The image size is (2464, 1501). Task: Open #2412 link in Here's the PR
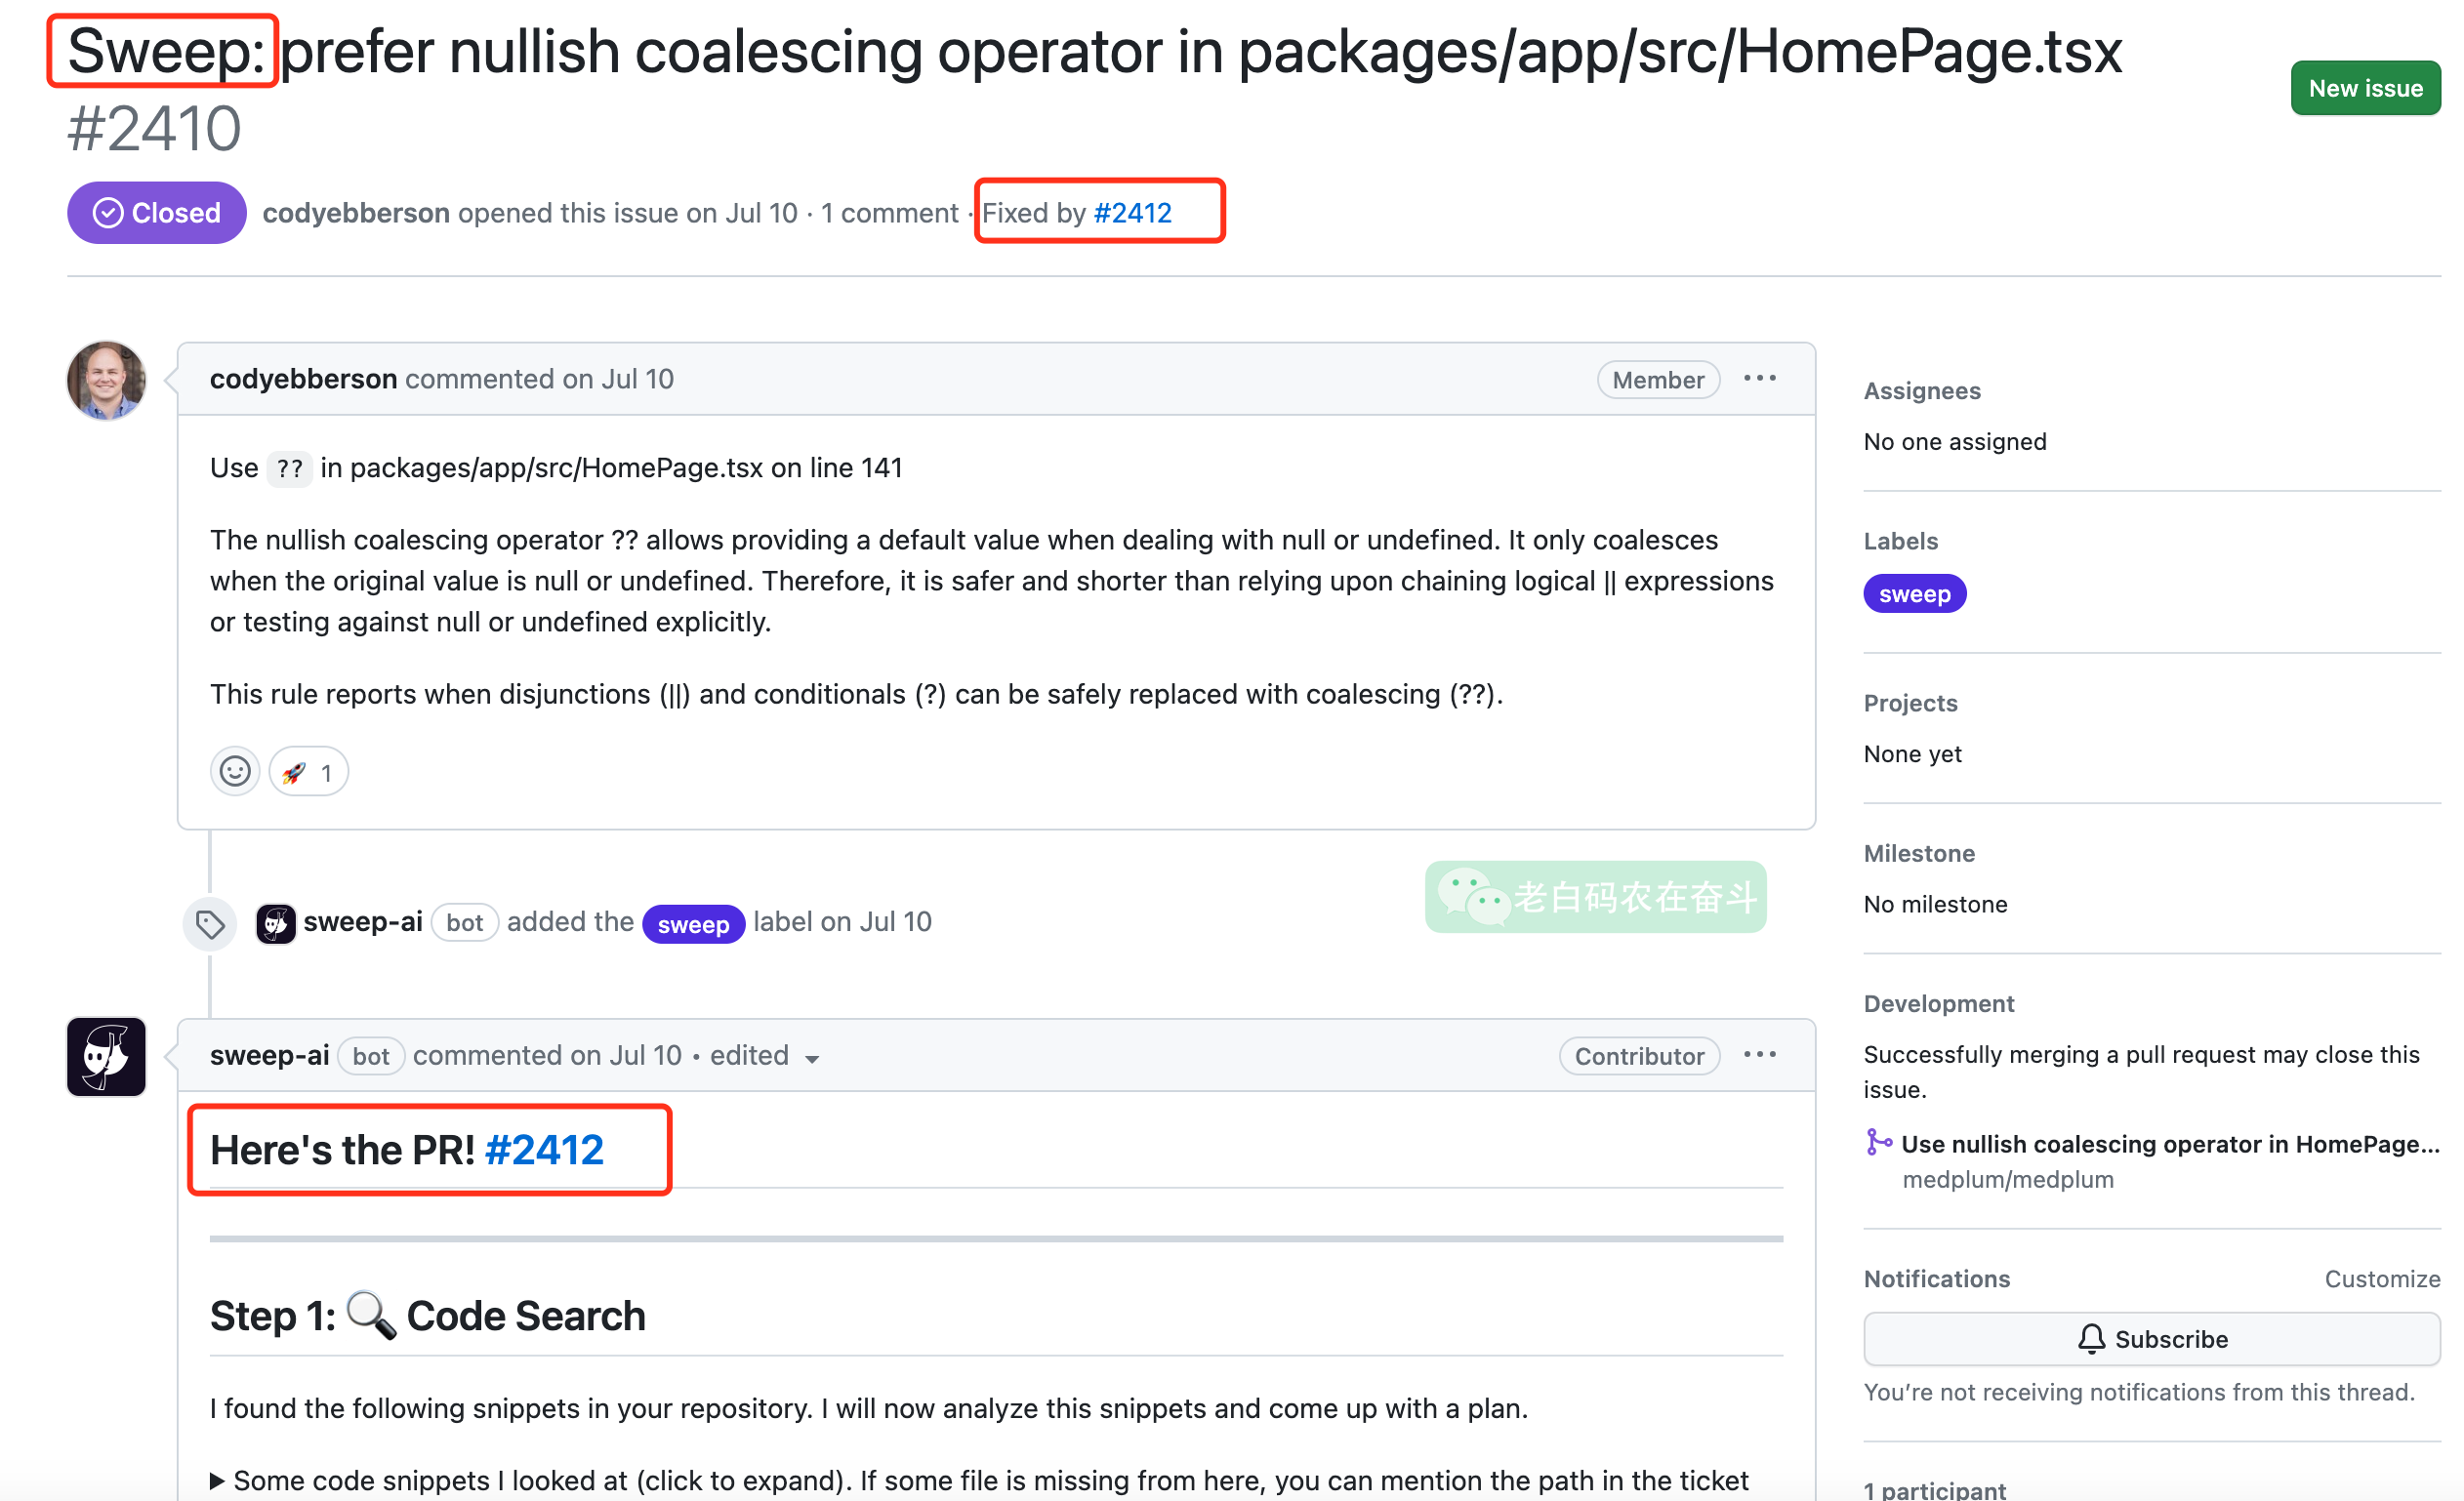coord(544,1150)
